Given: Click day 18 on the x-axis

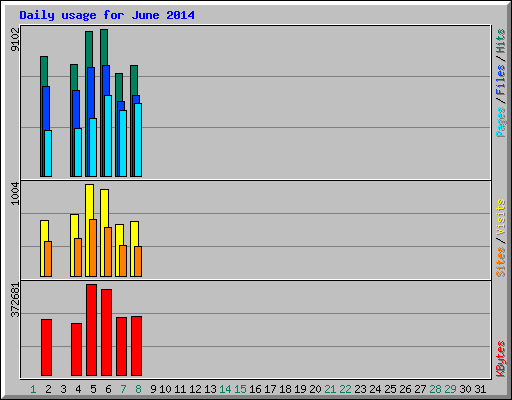Looking at the screenshot, I should pos(285,389).
